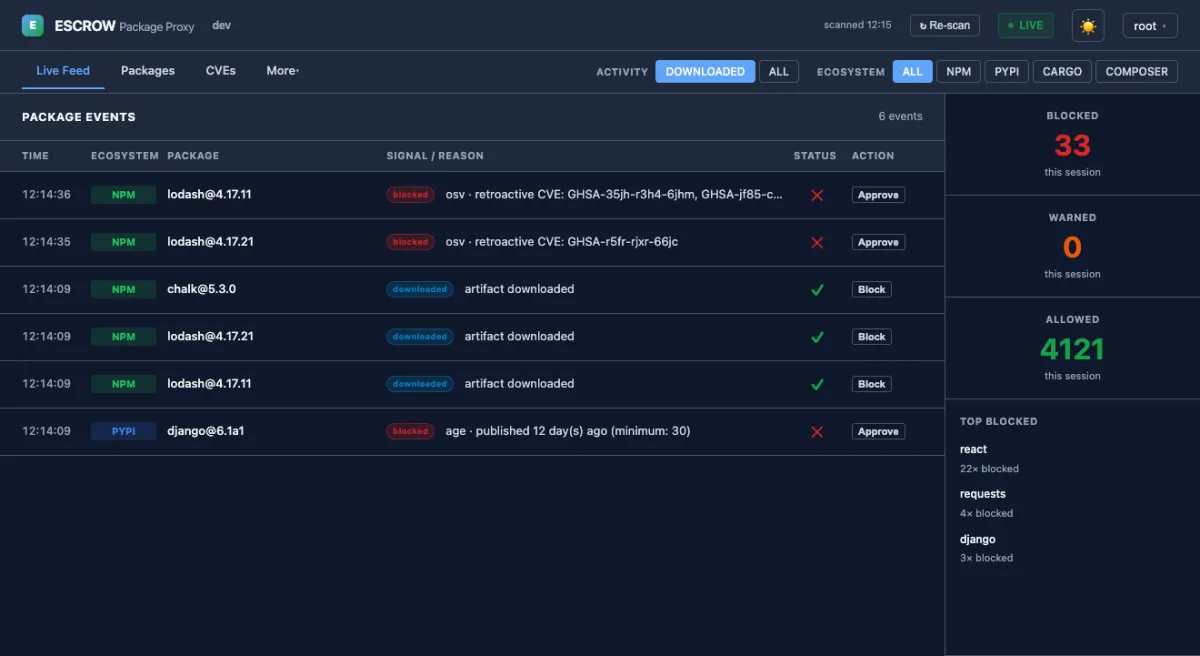Select ALL ecosystem filter
The width and height of the screenshot is (1200, 656).
coord(912,71)
